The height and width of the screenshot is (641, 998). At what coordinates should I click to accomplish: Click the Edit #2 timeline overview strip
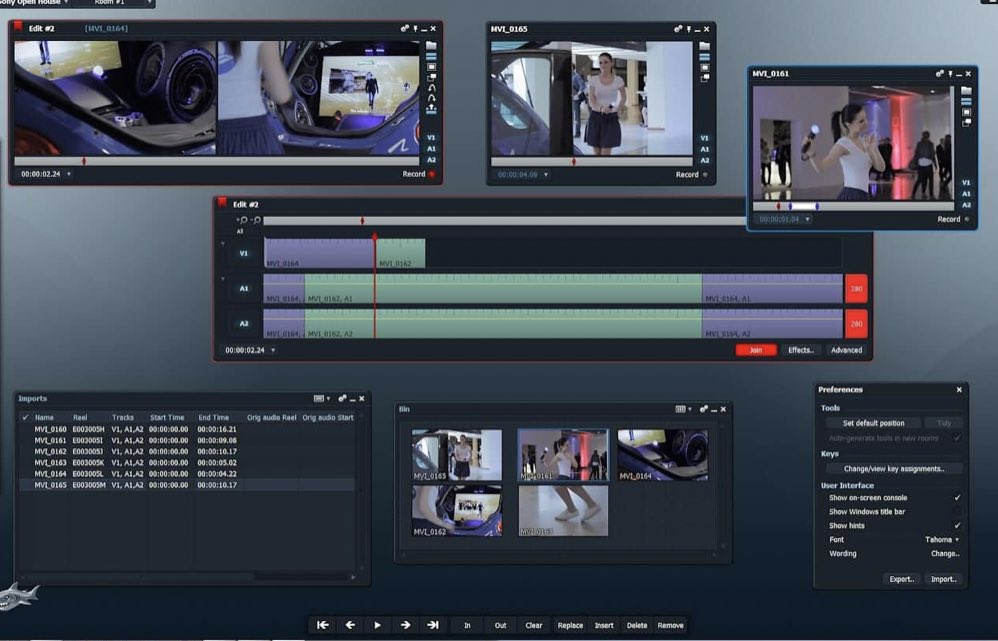505,220
